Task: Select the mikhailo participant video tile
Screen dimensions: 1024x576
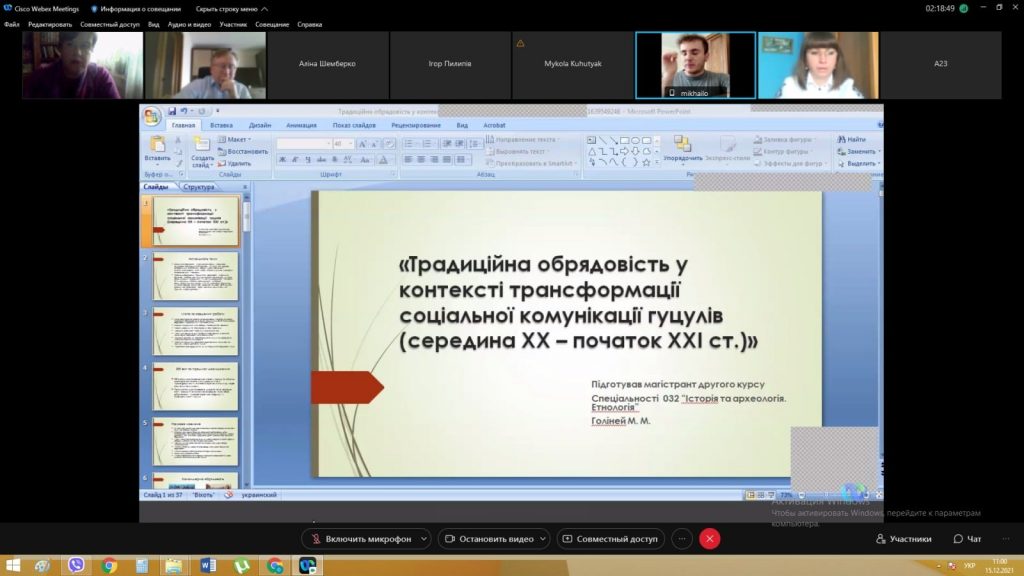Action: [x=695, y=65]
